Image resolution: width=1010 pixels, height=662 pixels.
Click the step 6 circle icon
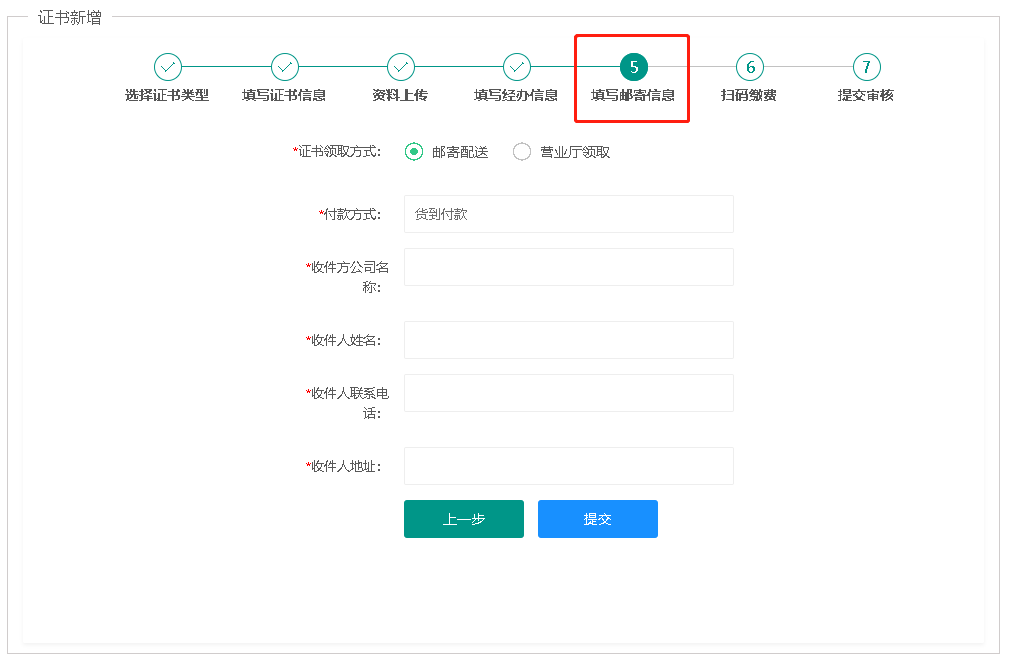point(749,67)
